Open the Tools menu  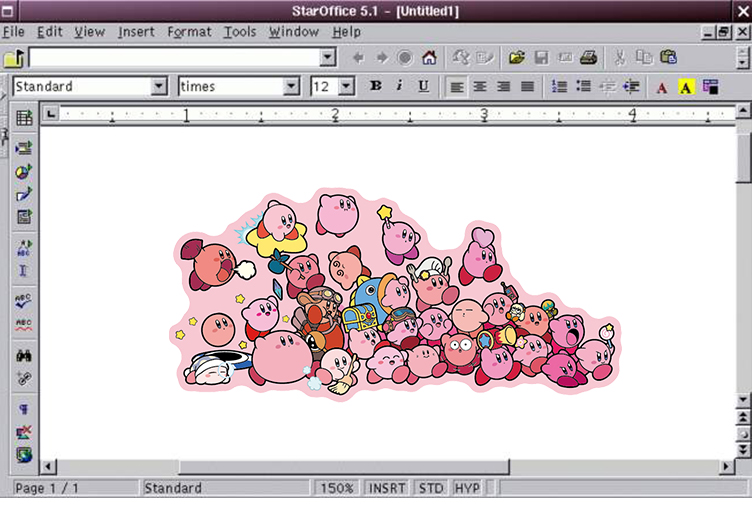pyautogui.click(x=240, y=32)
